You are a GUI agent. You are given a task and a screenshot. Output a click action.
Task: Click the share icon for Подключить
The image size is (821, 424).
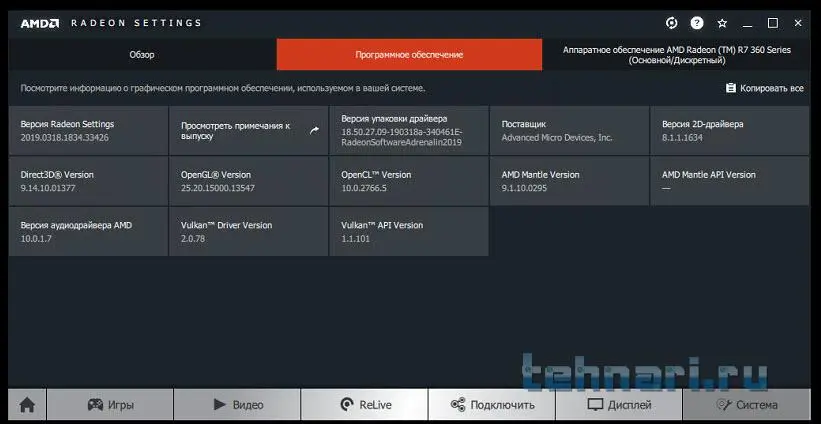(x=458, y=405)
